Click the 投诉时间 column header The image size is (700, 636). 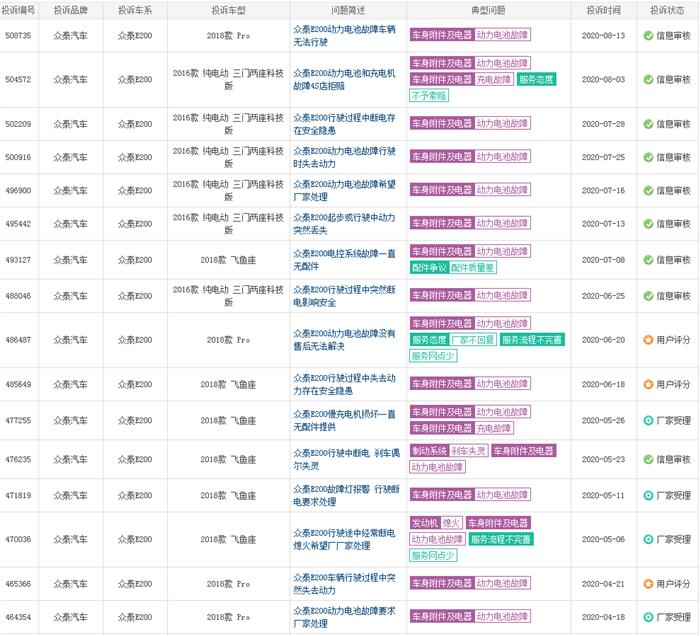603,10
